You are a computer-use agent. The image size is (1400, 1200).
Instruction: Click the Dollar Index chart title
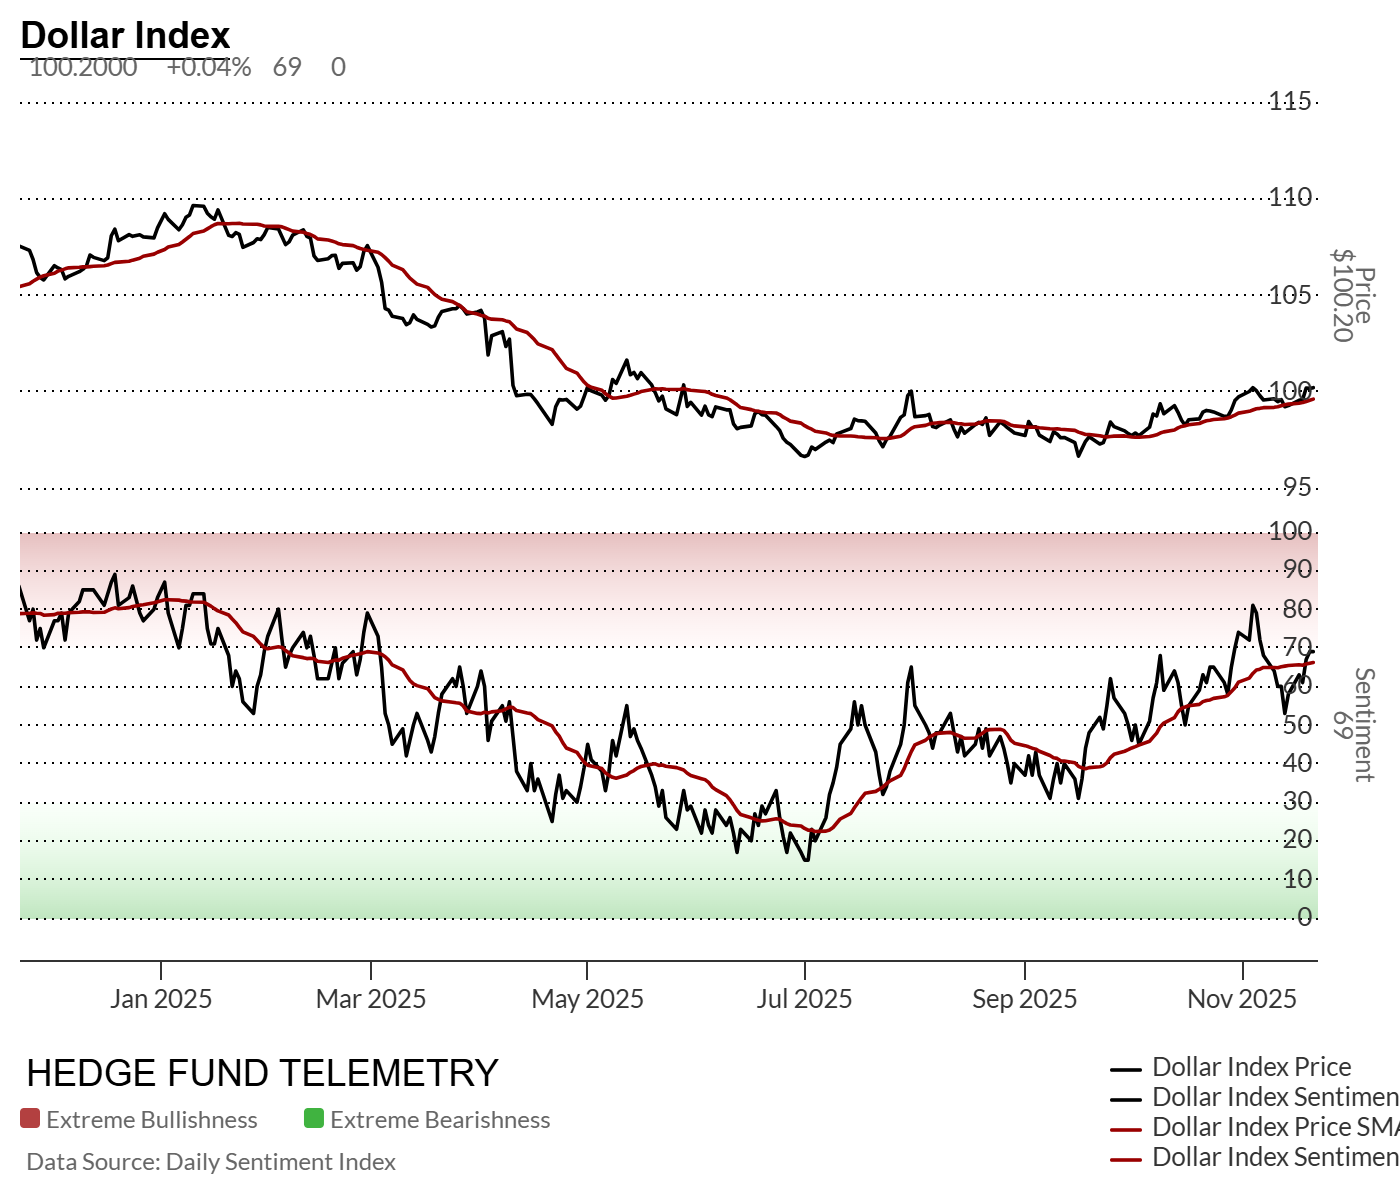coord(125,35)
